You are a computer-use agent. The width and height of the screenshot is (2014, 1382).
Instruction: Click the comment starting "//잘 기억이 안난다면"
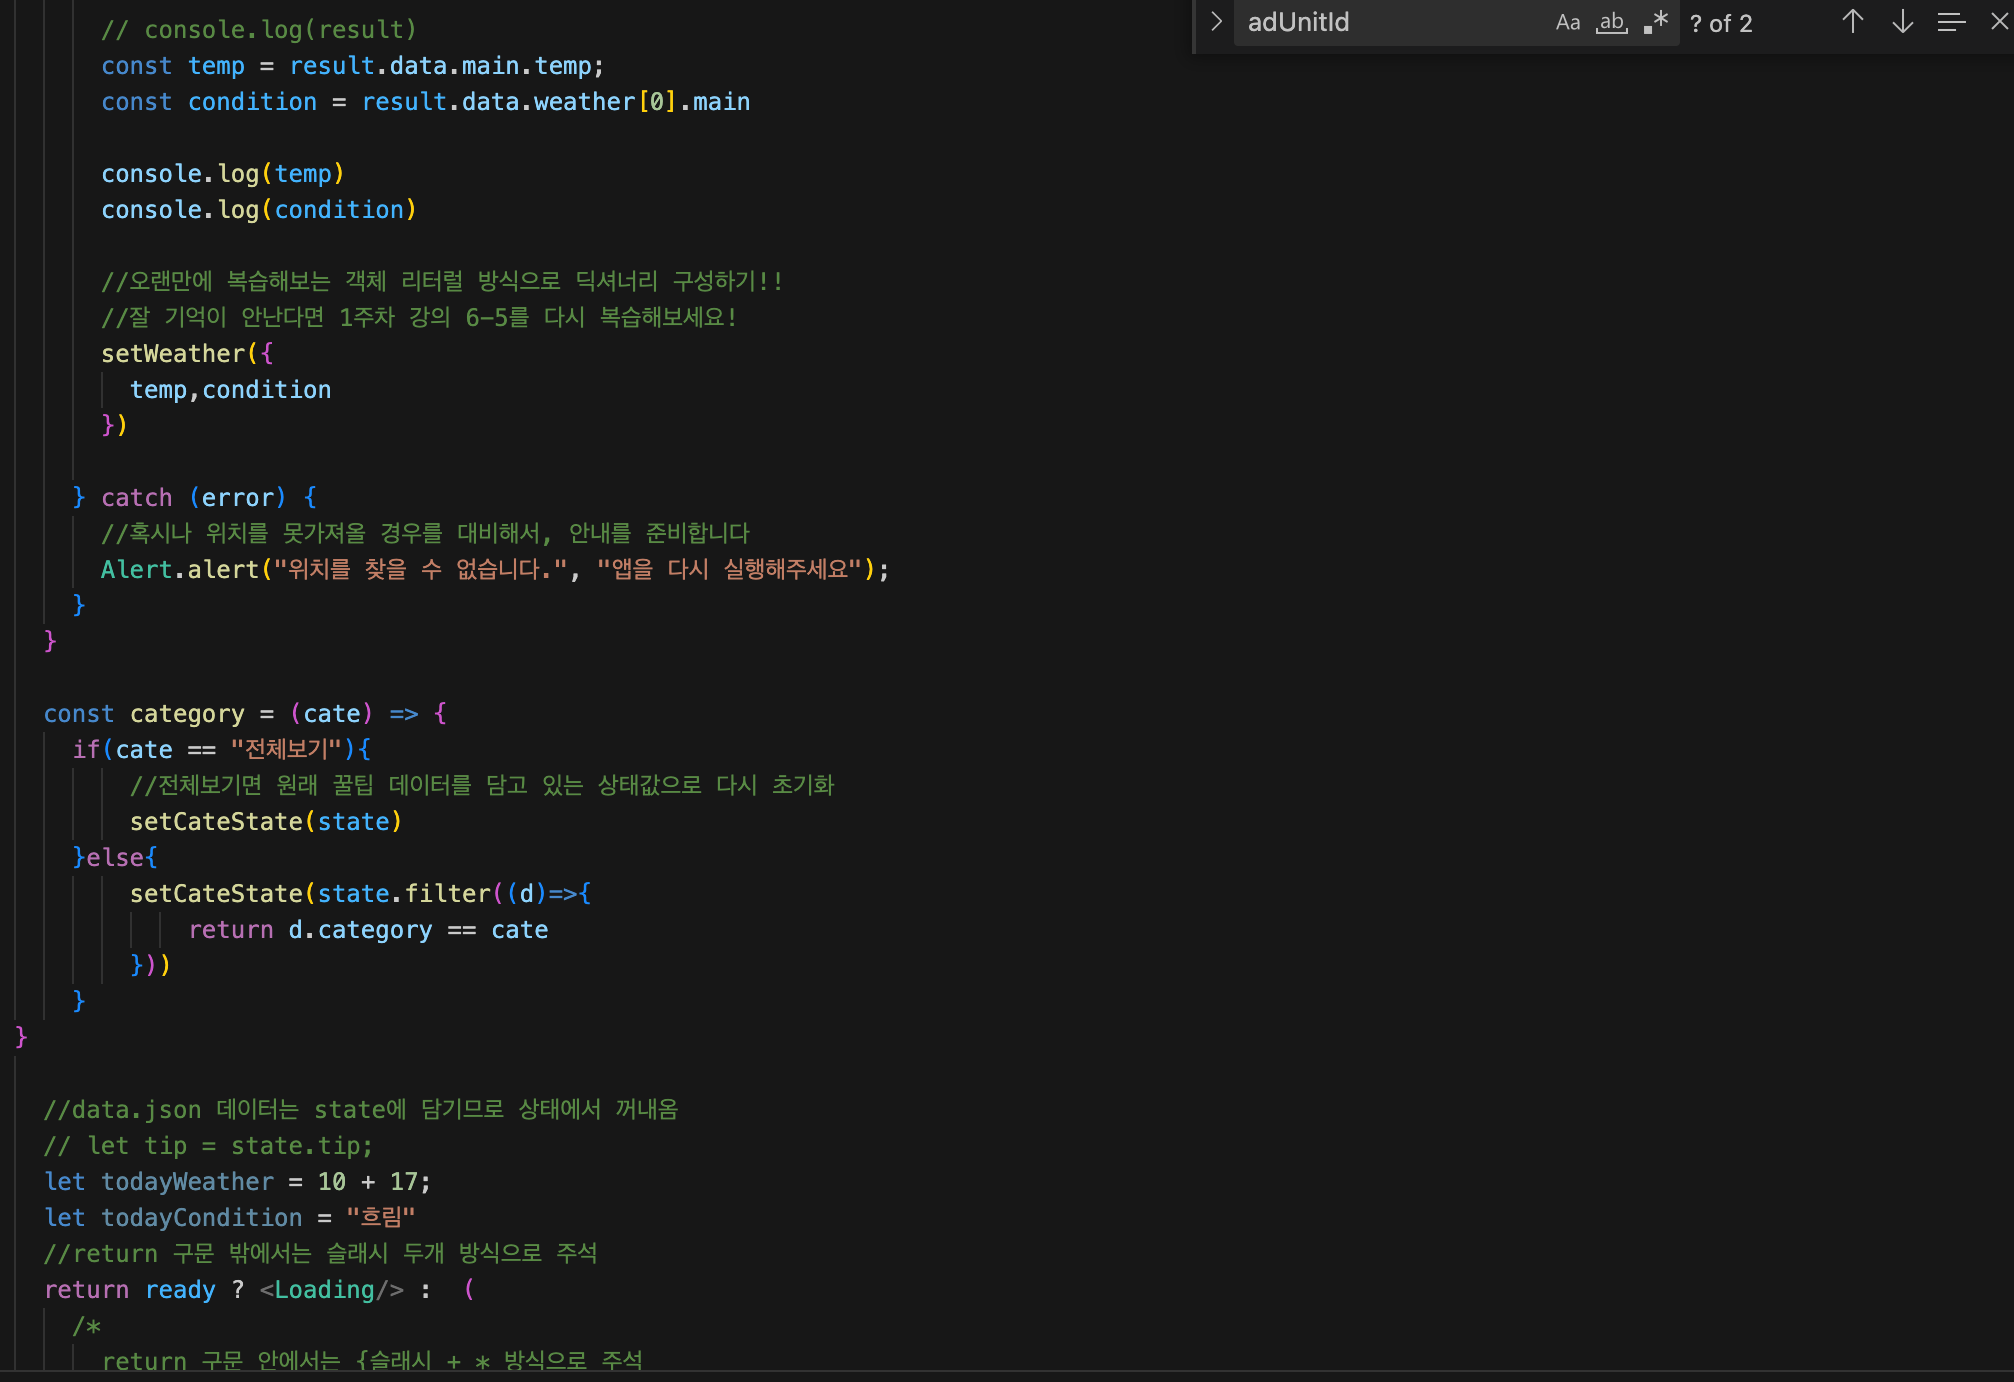(419, 318)
